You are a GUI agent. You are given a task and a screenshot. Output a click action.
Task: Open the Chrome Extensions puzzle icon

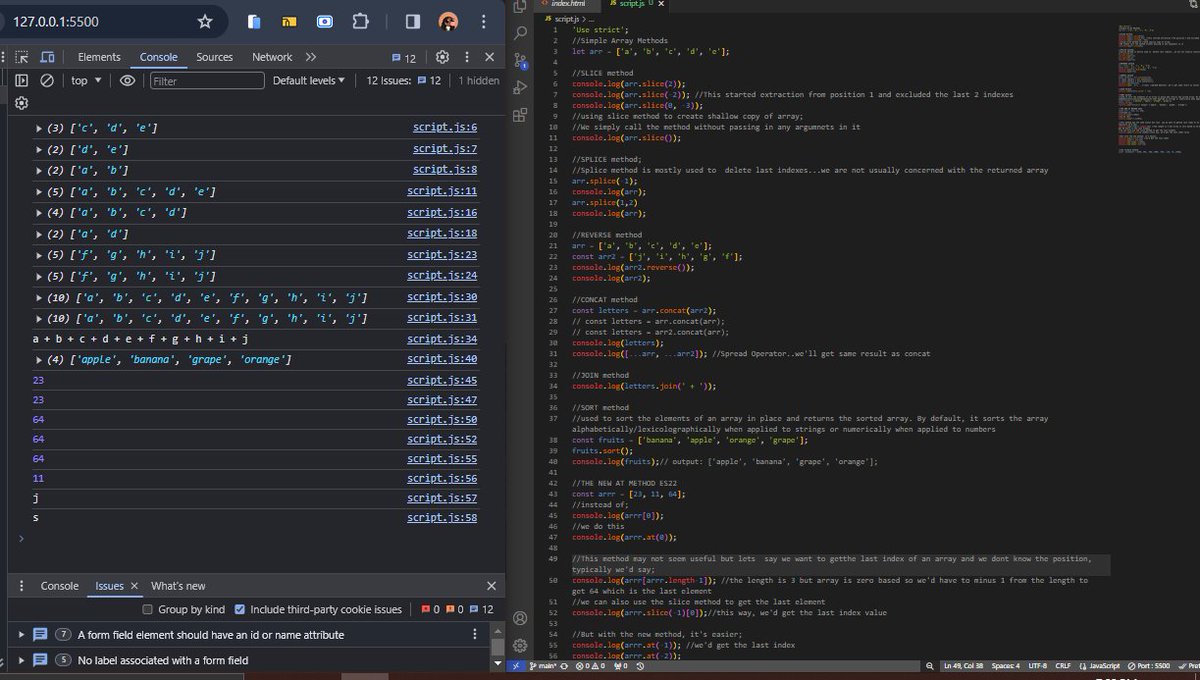click(361, 21)
